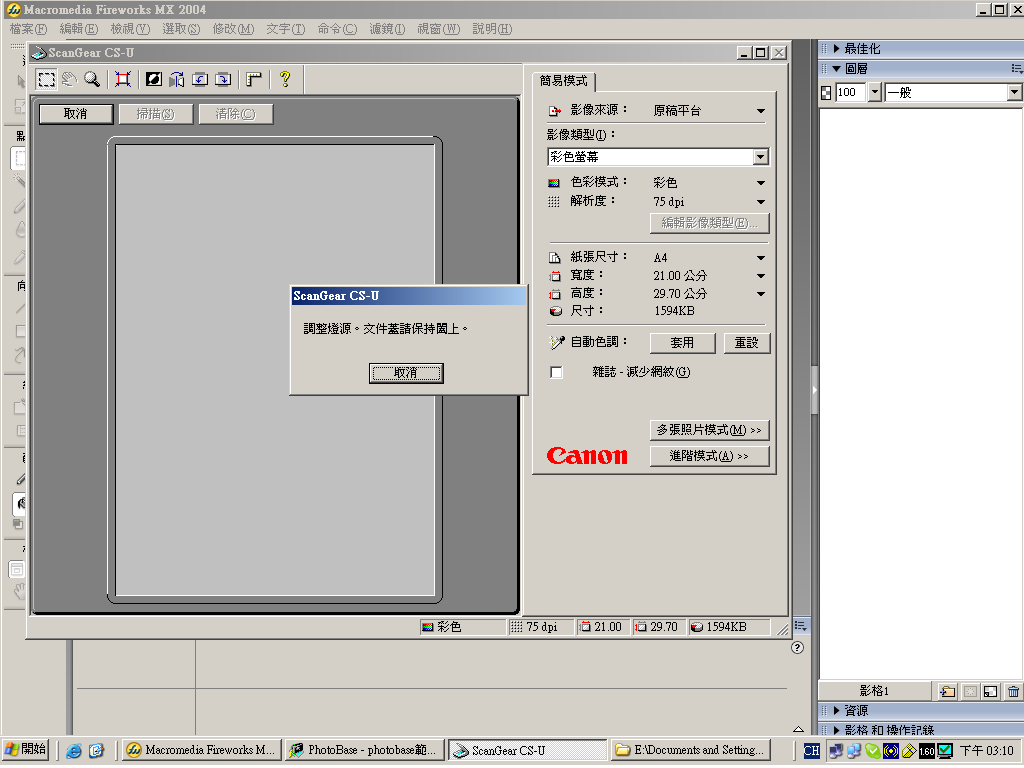Screen dimensions: 1024x768
Task: Open the image type combo box
Action: click(x=658, y=157)
